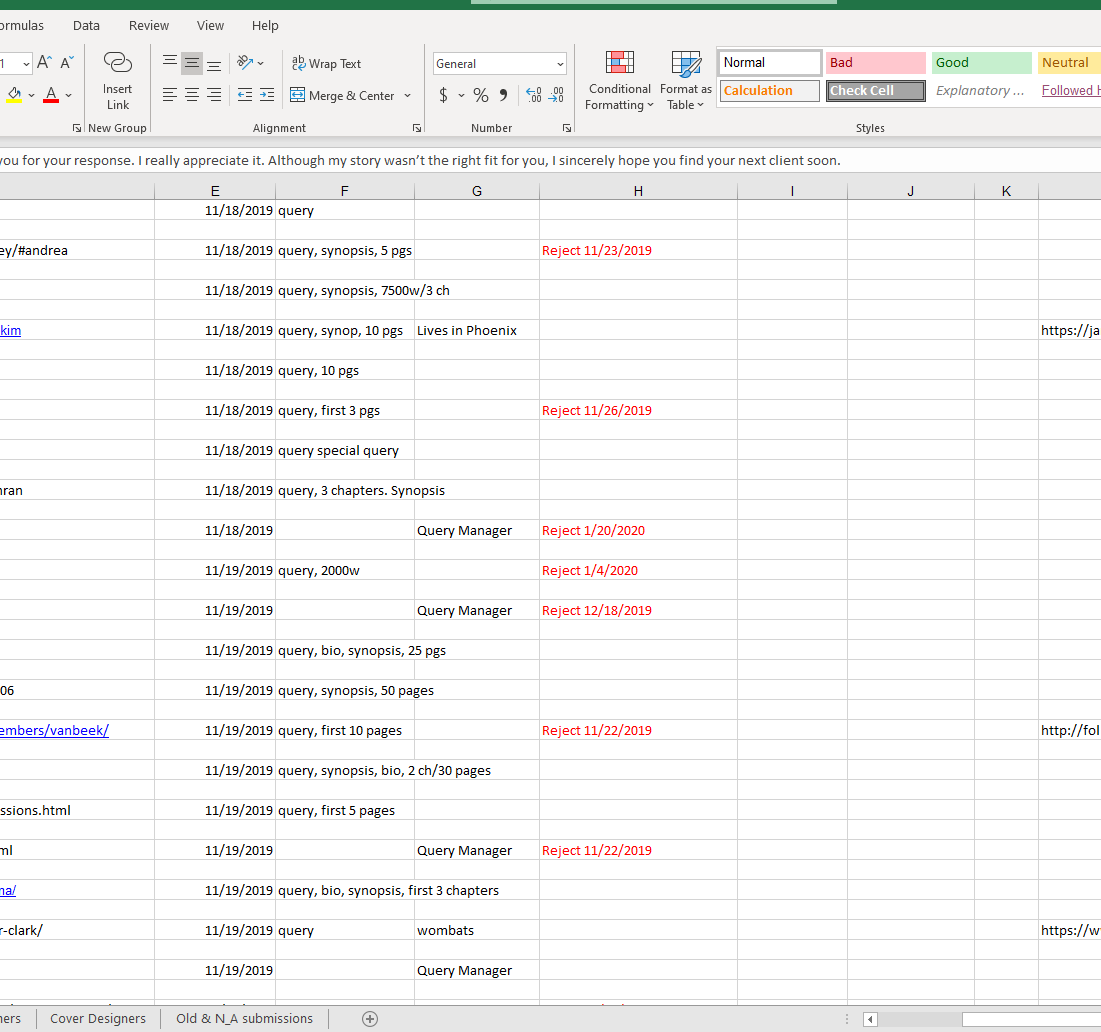1101x1032 pixels.
Task: Open Alignment dialog launcher icon
Action: click(417, 128)
